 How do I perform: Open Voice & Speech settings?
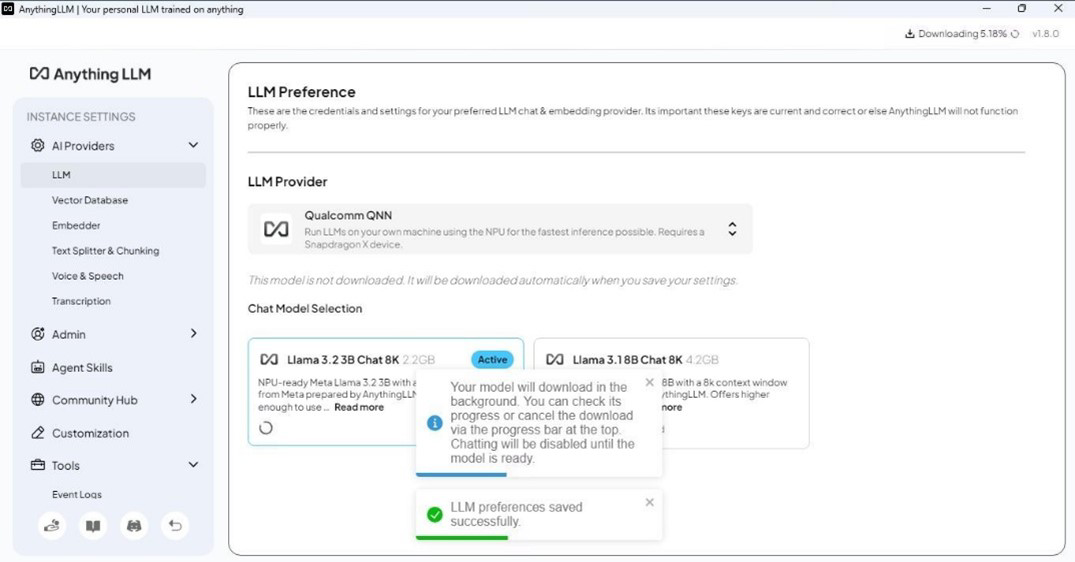click(88, 276)
